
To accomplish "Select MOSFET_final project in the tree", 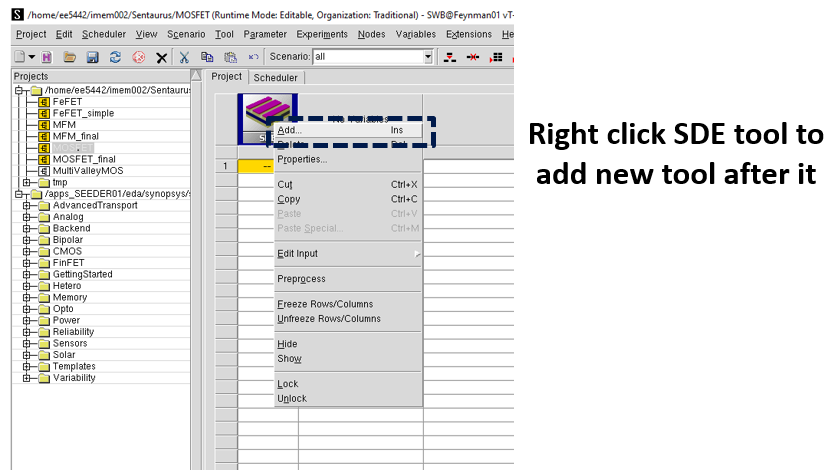I will [x=84, y=159].
